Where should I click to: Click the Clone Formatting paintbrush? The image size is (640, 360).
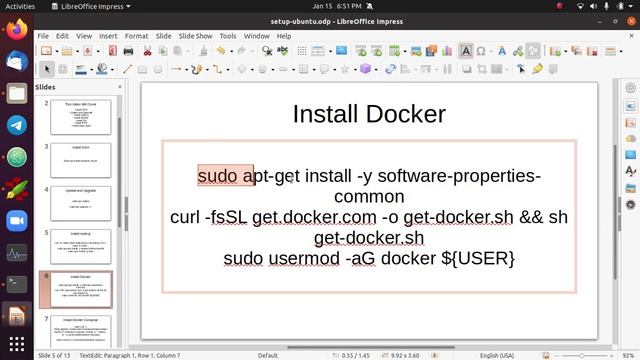203,51
